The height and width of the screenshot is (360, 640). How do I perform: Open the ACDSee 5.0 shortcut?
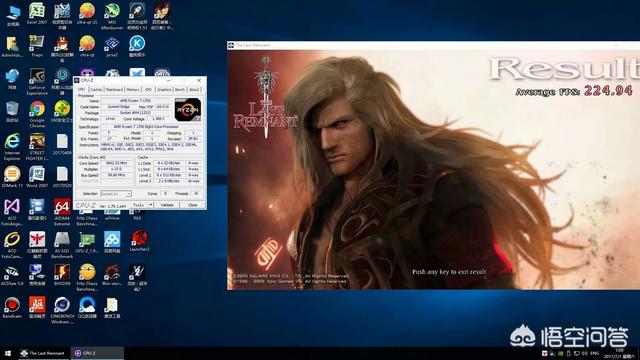point(12,275)
